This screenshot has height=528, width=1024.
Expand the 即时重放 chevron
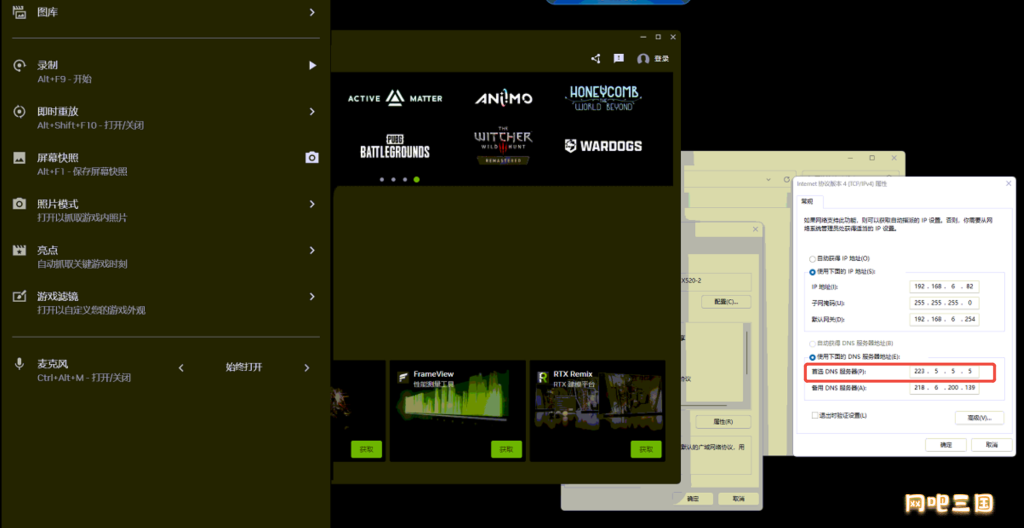click(312, 112)
